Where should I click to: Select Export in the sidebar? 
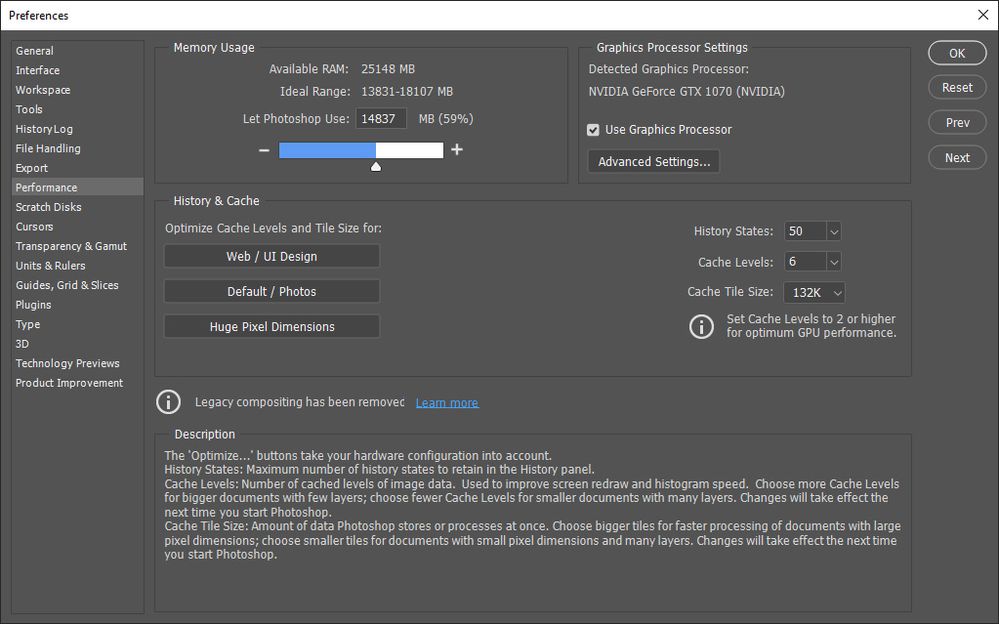(77, 168)
